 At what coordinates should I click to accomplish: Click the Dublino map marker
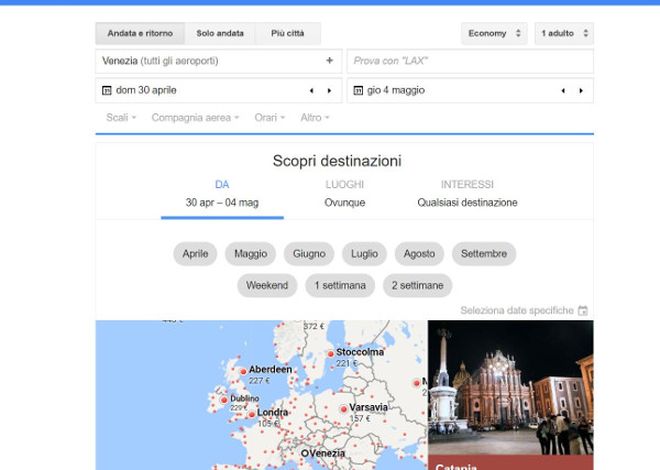click(224, 400)
